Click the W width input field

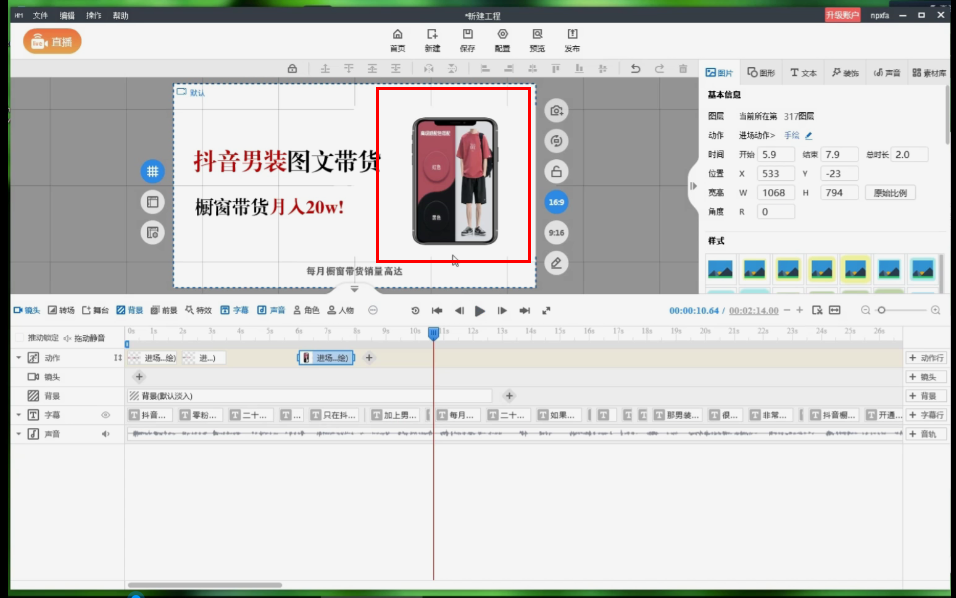point(775,192)
